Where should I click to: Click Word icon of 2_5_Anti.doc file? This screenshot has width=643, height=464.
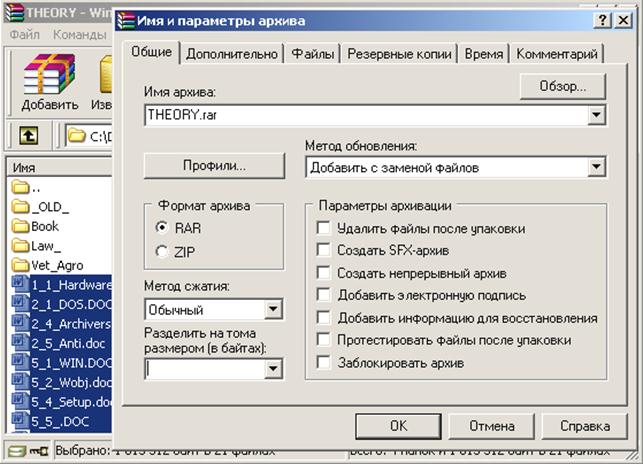(20, 343)
